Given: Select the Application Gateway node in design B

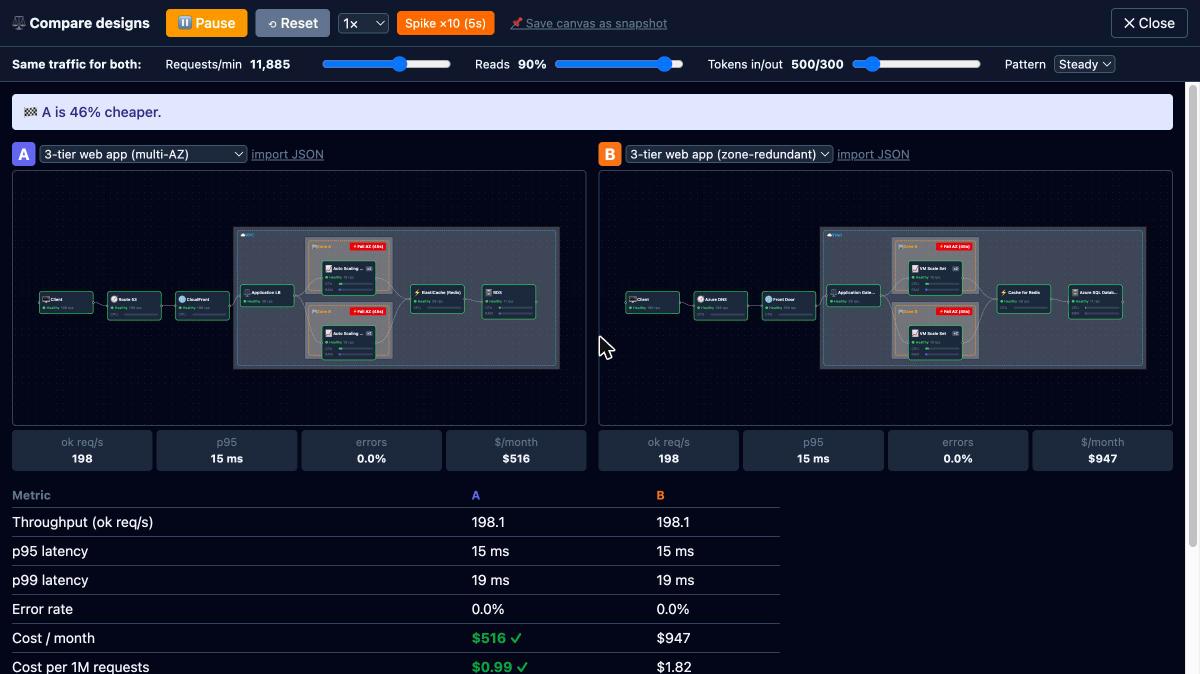Looking at the screenshot, I should click(854, 296).
